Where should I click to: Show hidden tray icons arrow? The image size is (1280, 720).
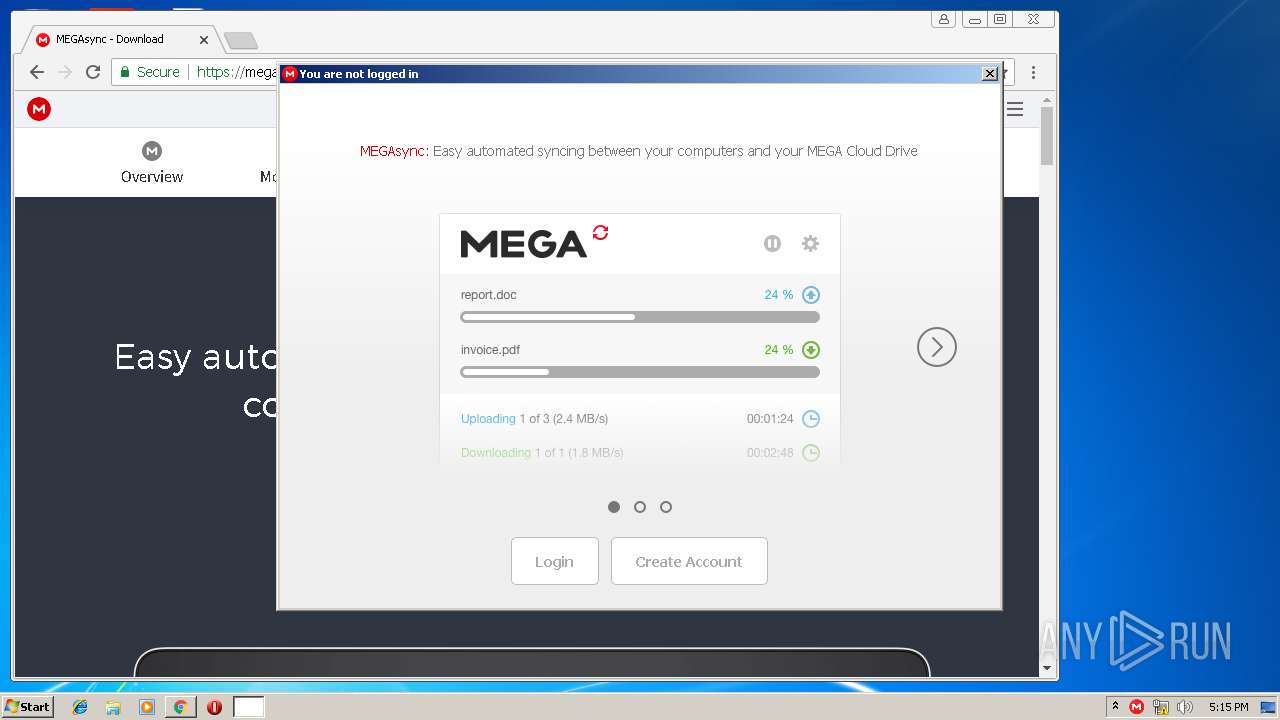pos(1115,707)
